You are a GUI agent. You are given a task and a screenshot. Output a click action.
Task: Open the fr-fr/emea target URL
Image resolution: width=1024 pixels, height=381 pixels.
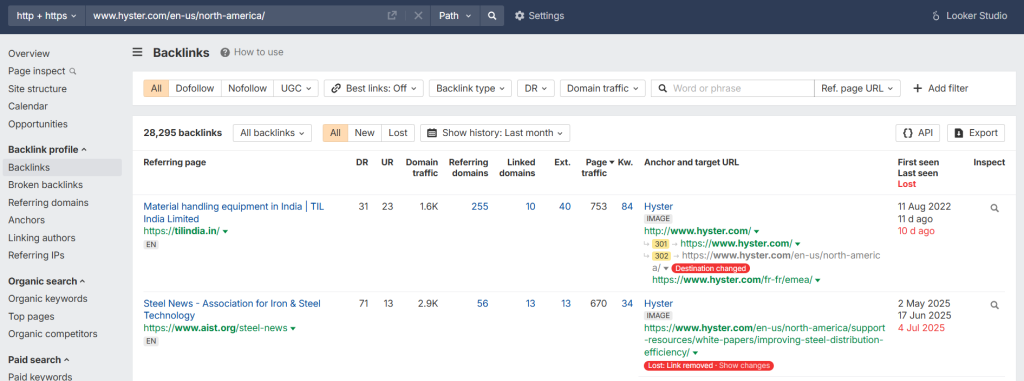732,280
